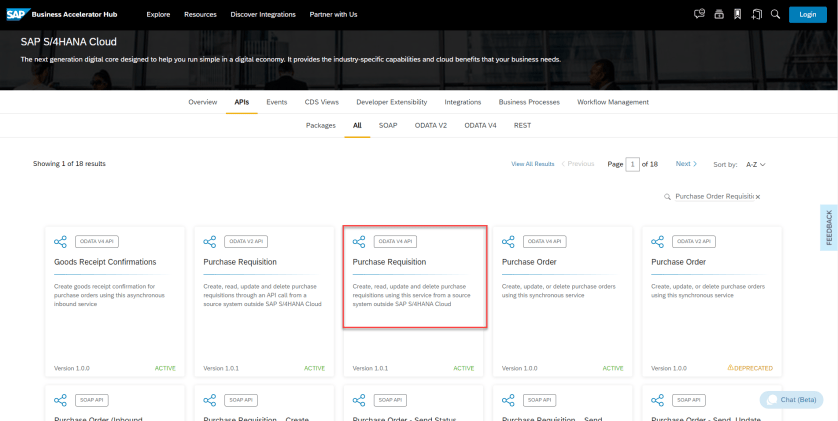Open the community chat icon in header

click(x=699, y=14)
